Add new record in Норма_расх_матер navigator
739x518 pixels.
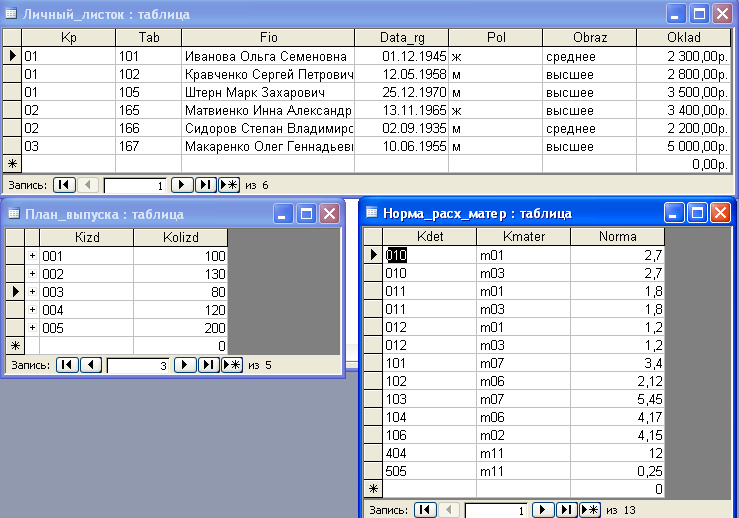590,510
